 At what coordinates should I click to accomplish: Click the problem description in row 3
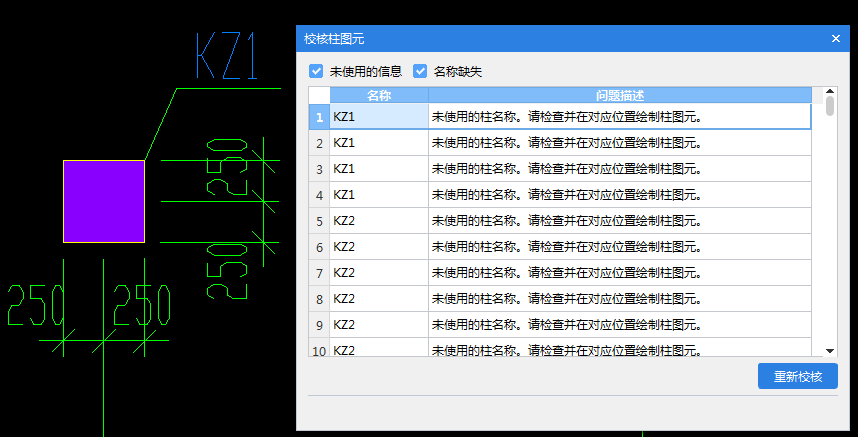coord(620,169)
